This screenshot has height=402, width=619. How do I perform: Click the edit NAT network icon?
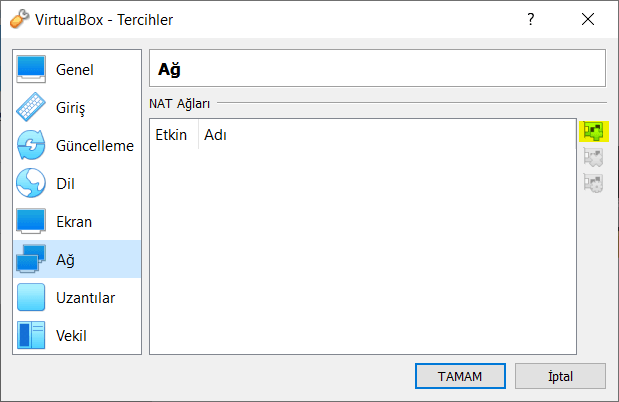point(594,183)
